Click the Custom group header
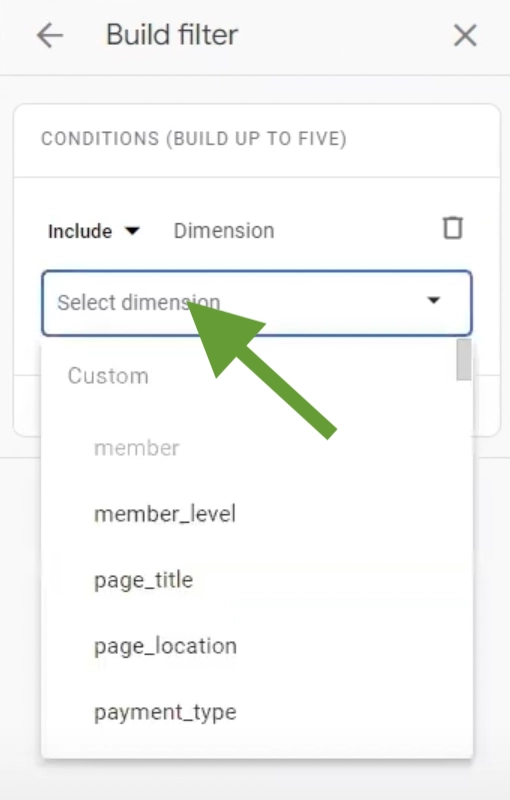Image resolution: width=510 pixels, height=800 pixels. tap(108, 376)
